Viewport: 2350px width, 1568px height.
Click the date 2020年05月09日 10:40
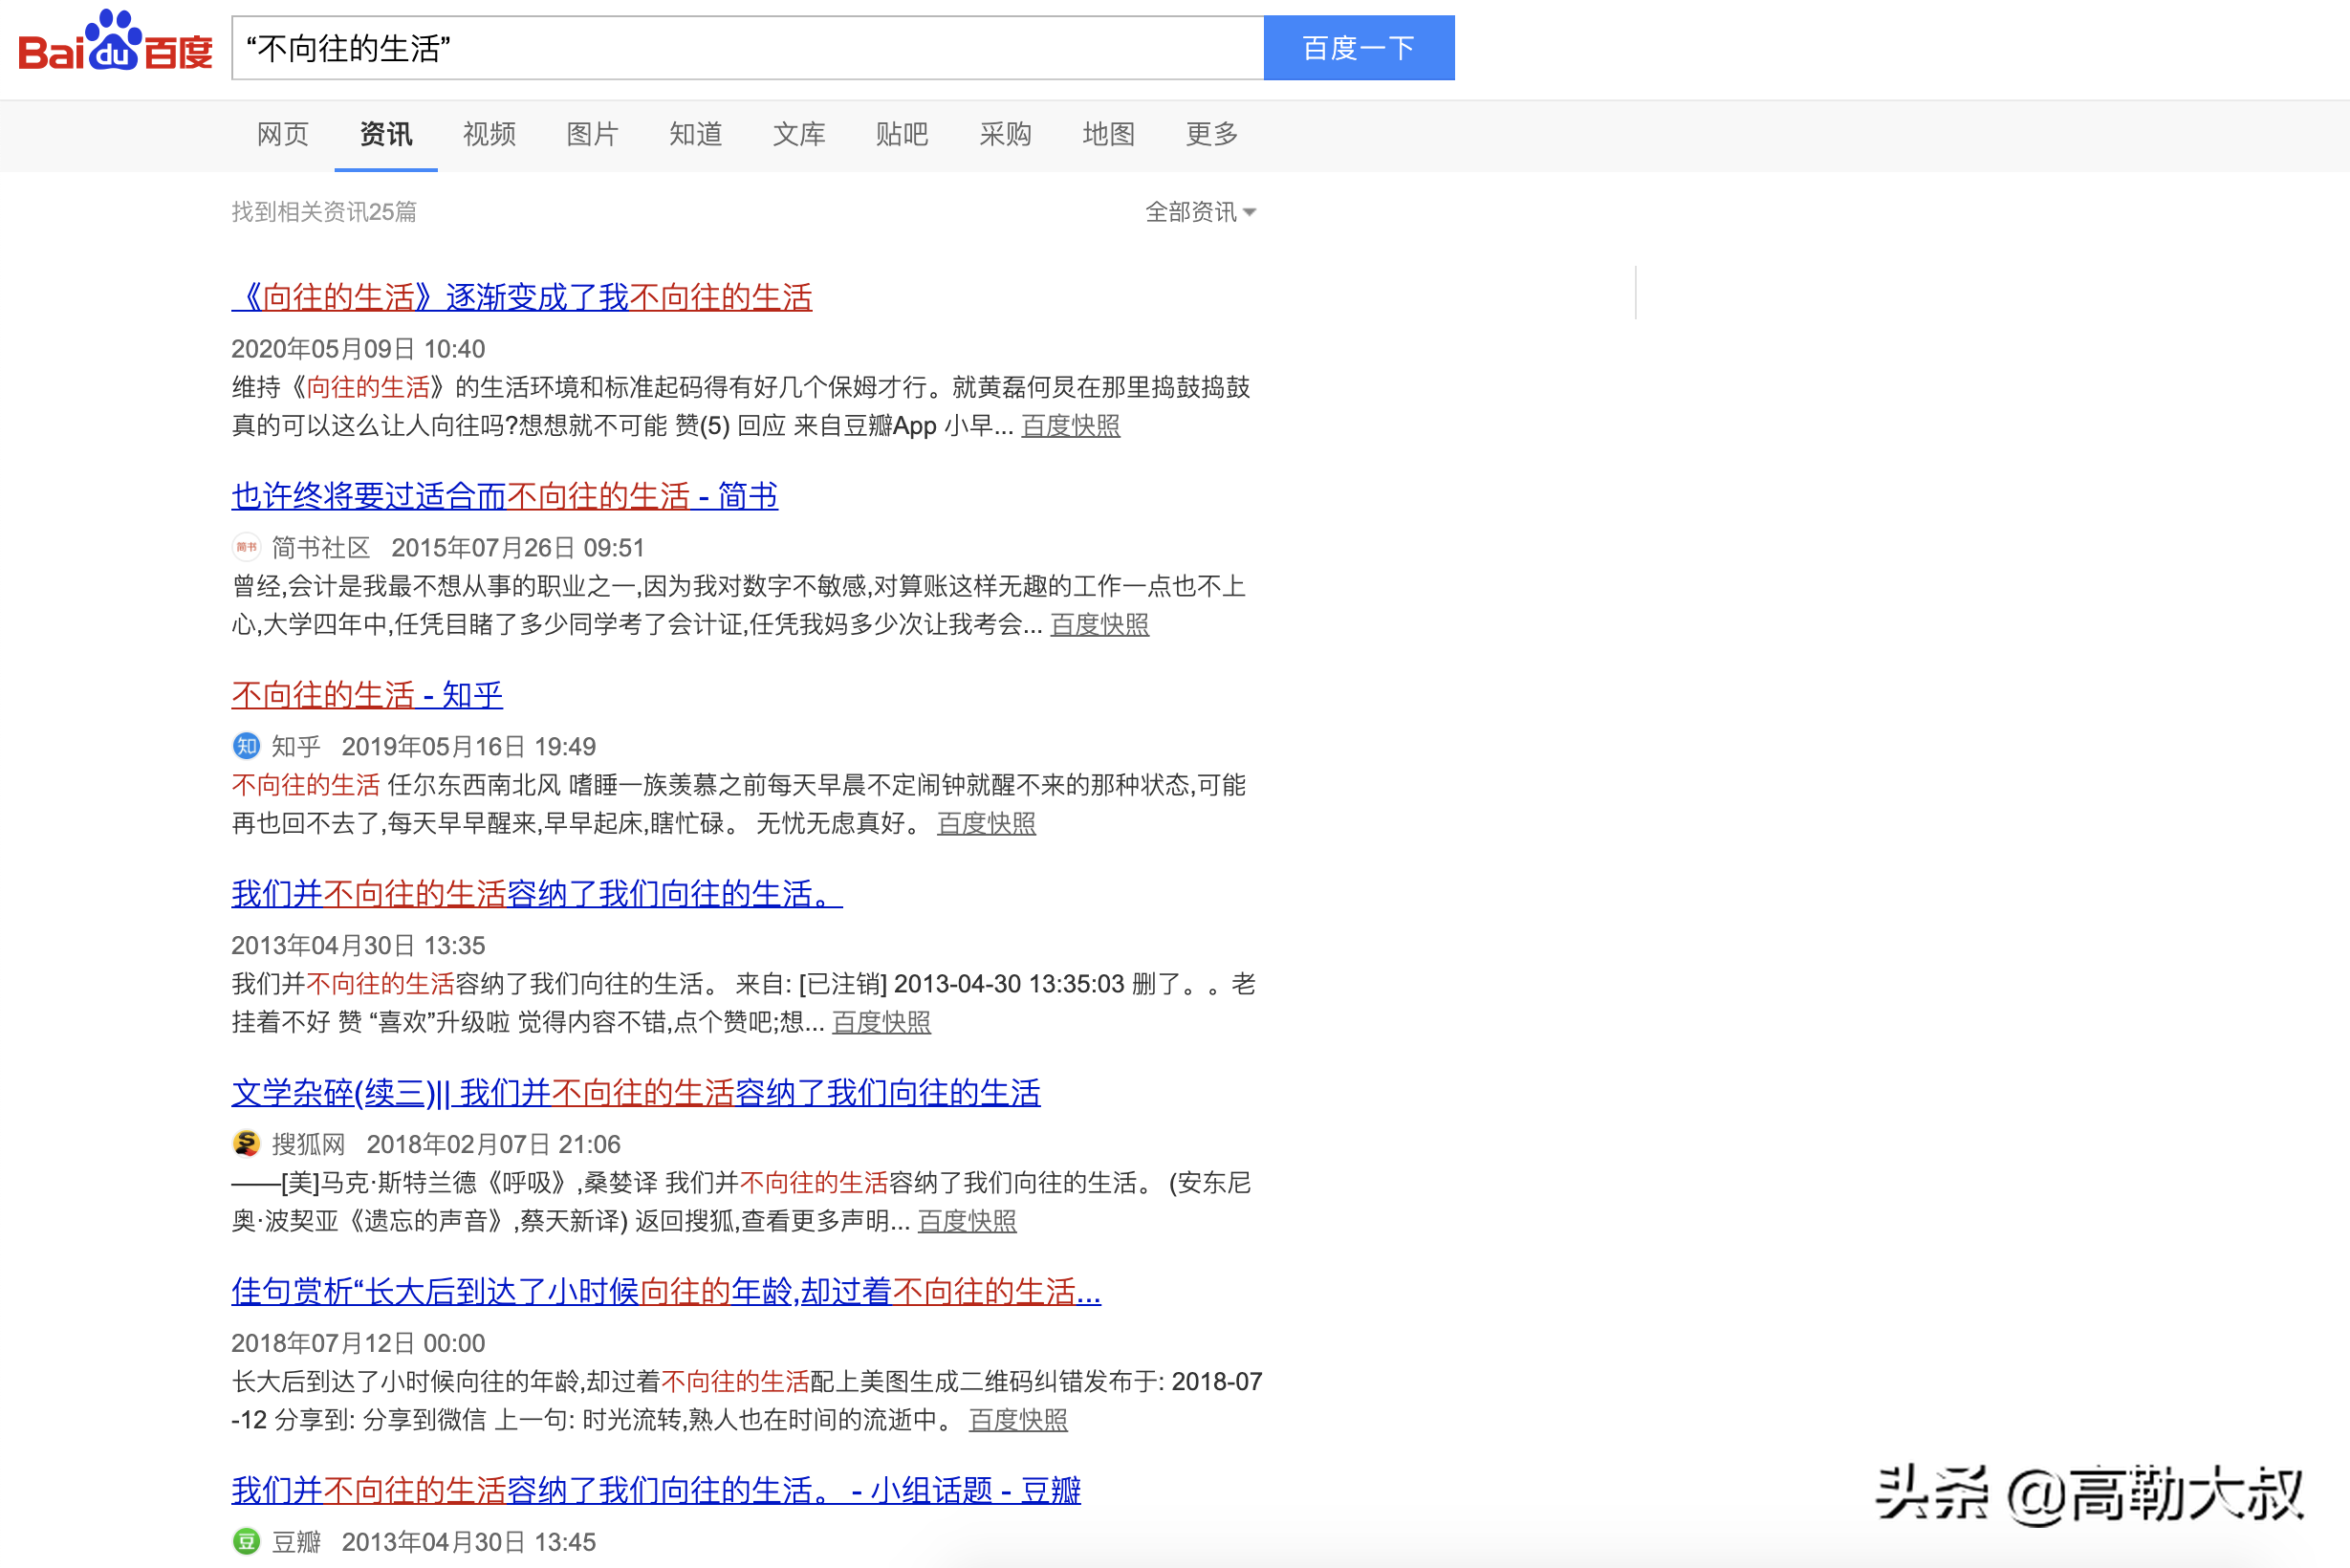click(358, 349)
